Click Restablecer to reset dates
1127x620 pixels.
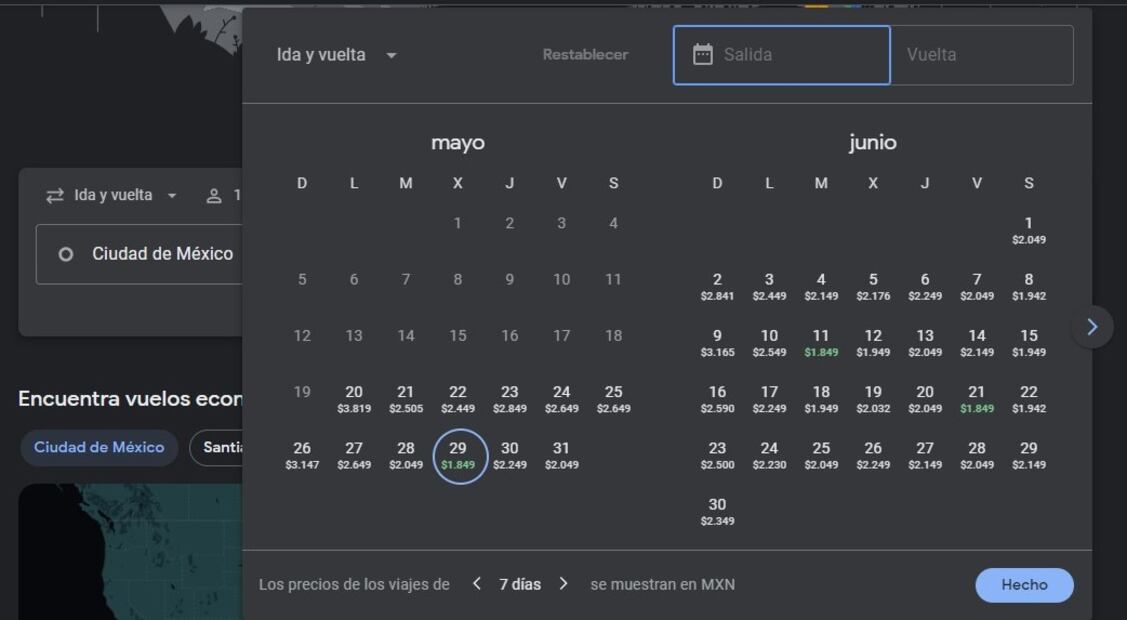coord(585,55)
